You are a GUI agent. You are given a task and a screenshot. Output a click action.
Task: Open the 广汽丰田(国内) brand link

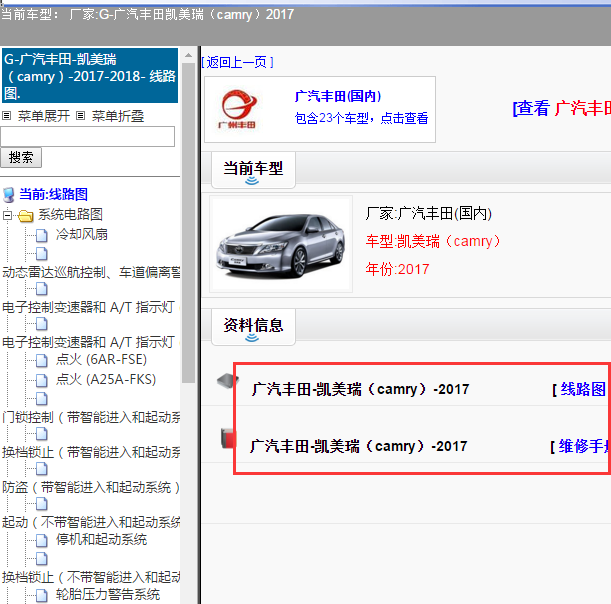tap(338, 96)
